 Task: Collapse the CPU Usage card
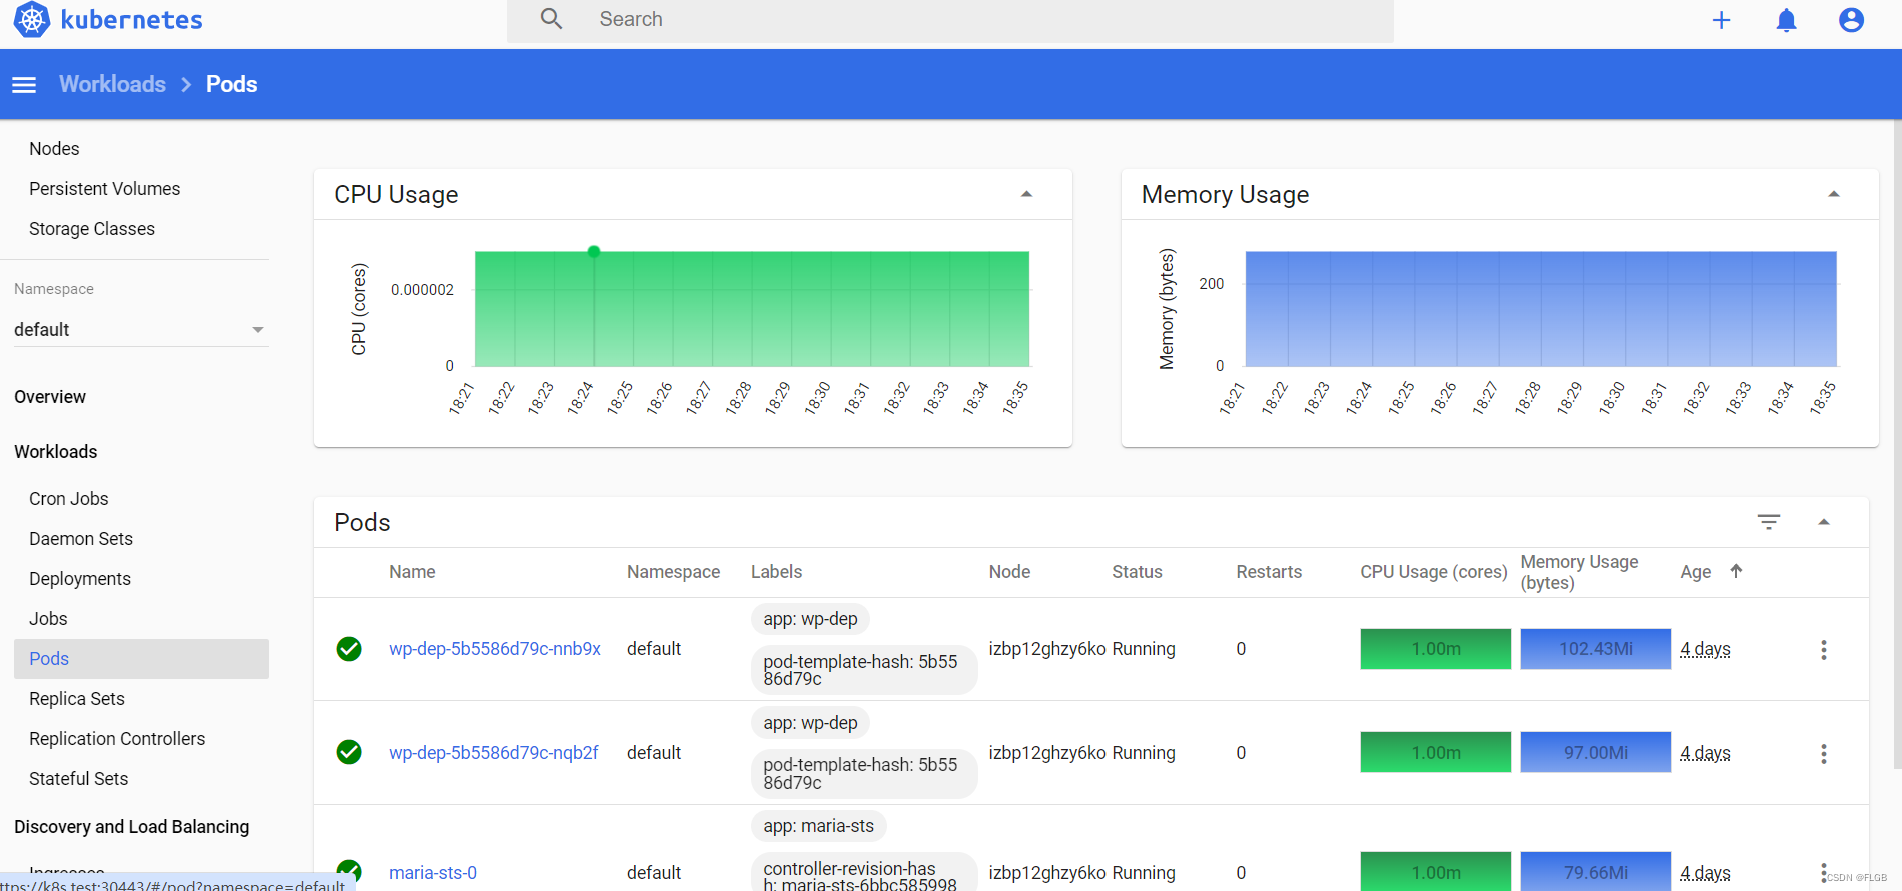pyautogui.click(x=1026, y=194)
